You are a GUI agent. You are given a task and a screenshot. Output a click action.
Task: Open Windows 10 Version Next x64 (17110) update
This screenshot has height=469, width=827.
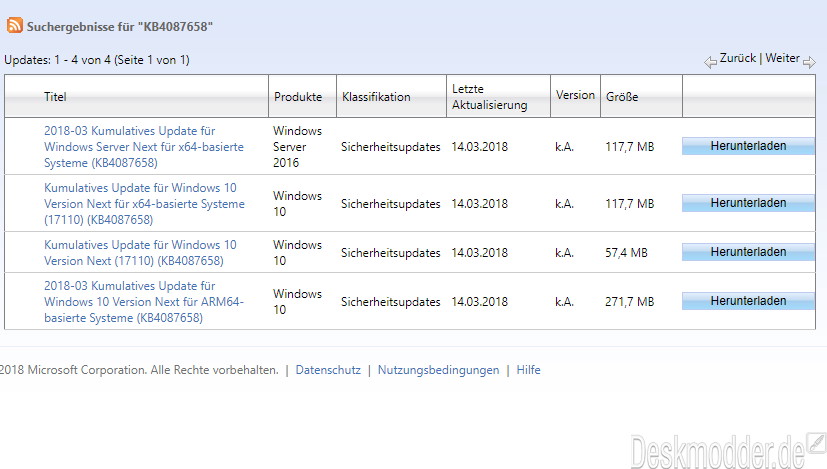click(144, 204)
